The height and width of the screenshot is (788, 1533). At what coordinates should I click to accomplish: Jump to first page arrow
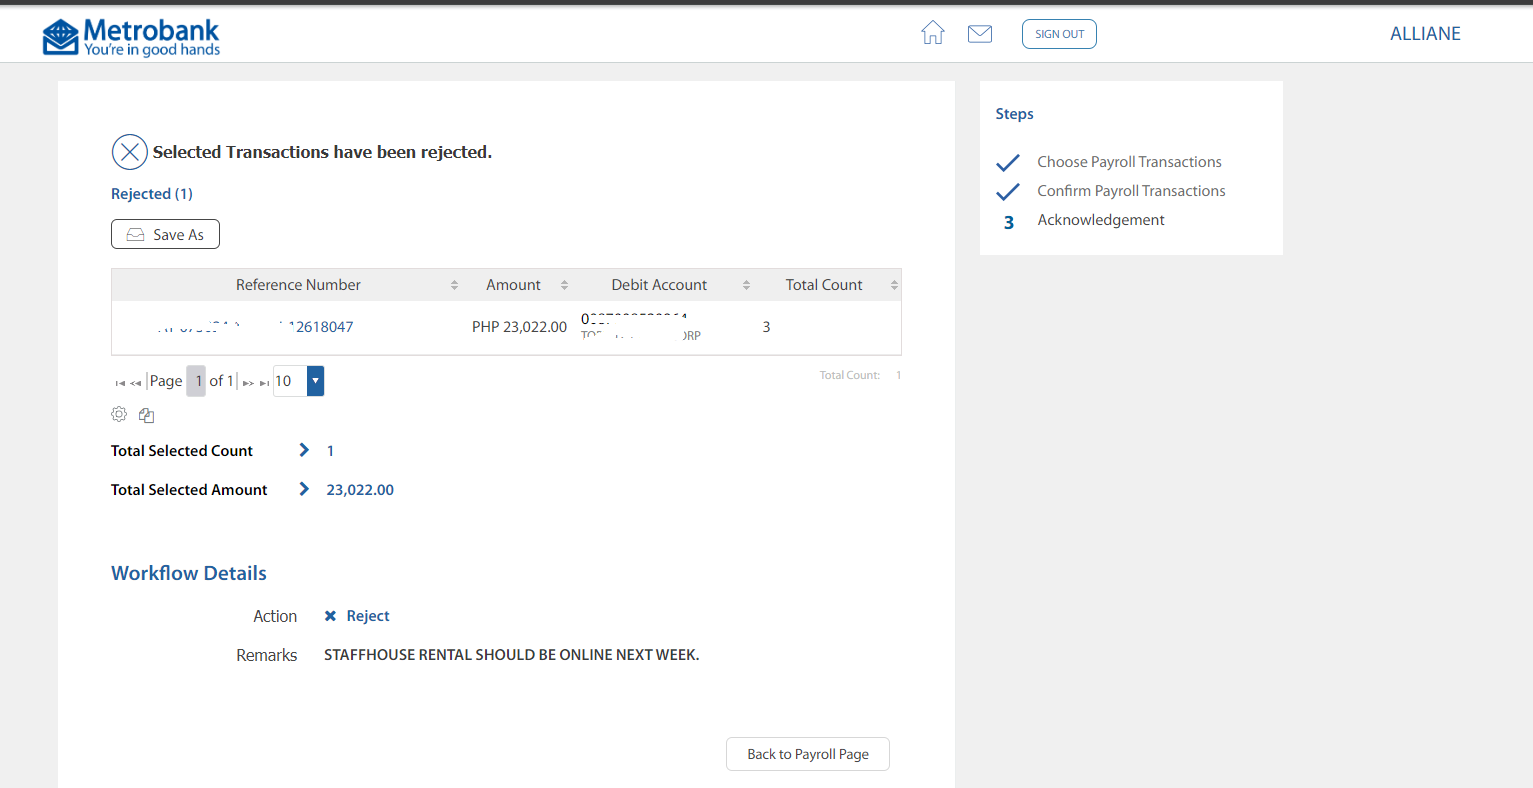[120, 383]
